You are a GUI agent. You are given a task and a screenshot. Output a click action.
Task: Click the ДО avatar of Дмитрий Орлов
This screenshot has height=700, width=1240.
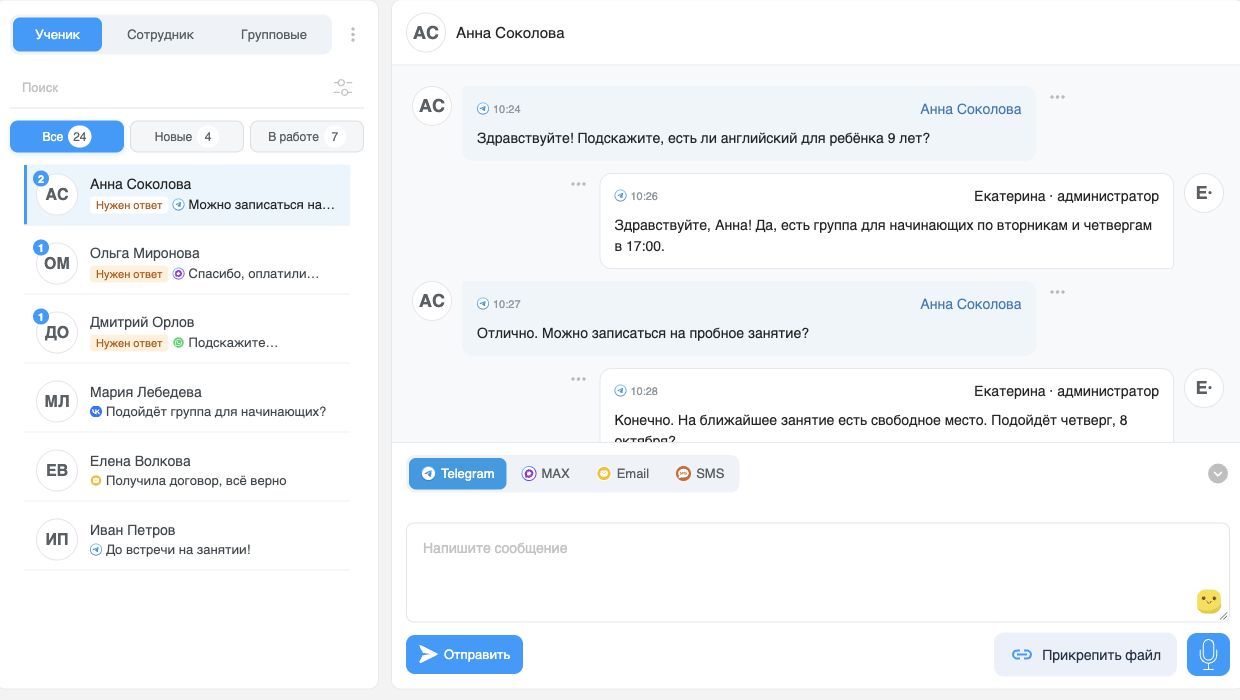point(57,332)
